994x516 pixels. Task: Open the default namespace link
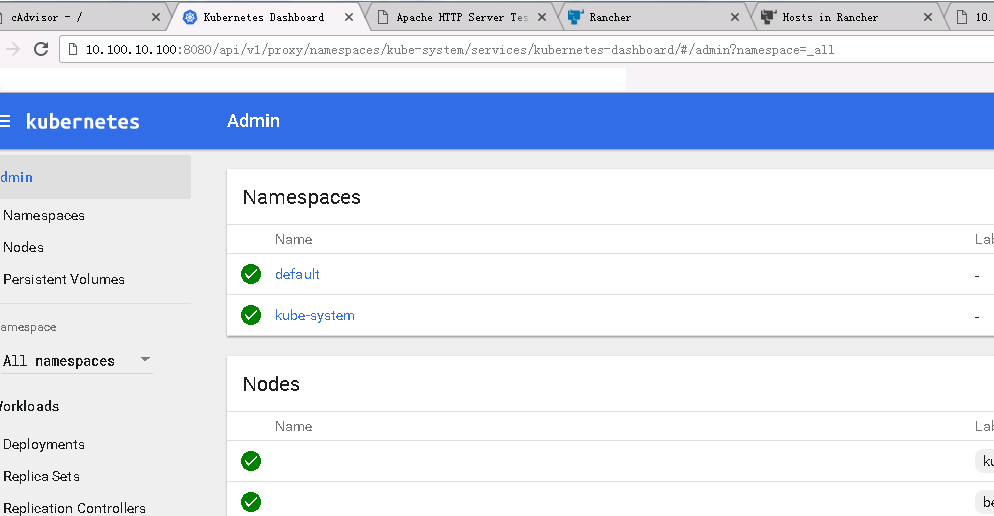click(297, 274)
